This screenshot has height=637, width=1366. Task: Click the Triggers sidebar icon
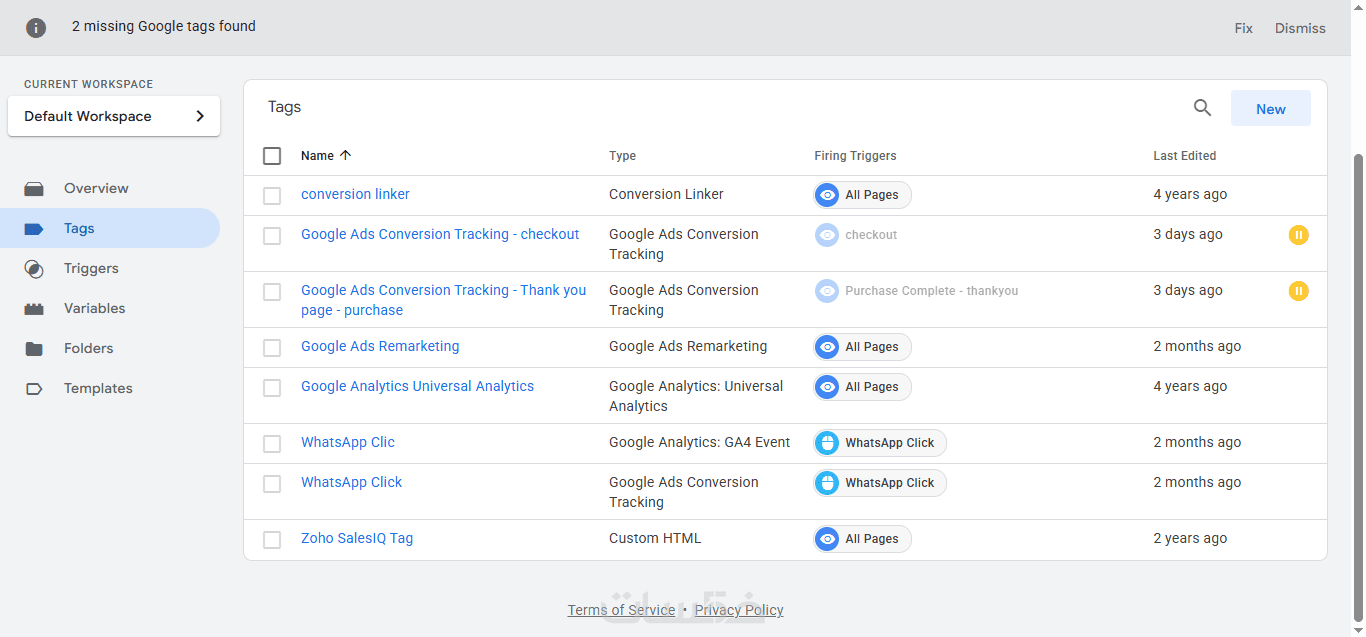pyautogui.click(x=34, y=268)
